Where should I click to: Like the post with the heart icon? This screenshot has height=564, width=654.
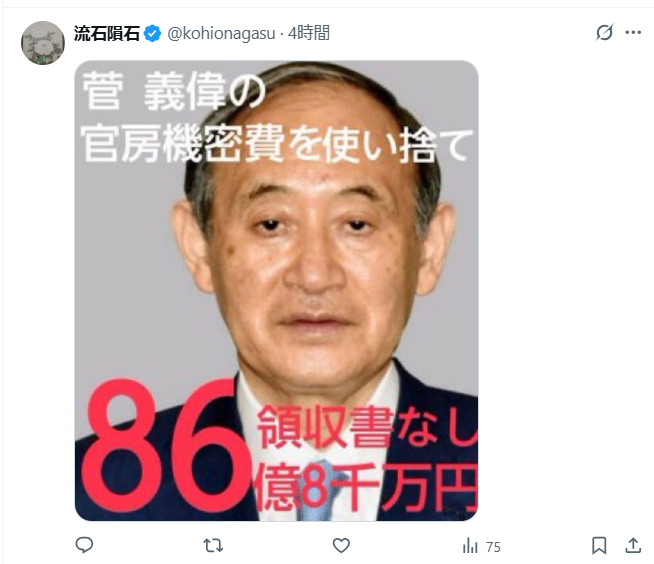341,545
